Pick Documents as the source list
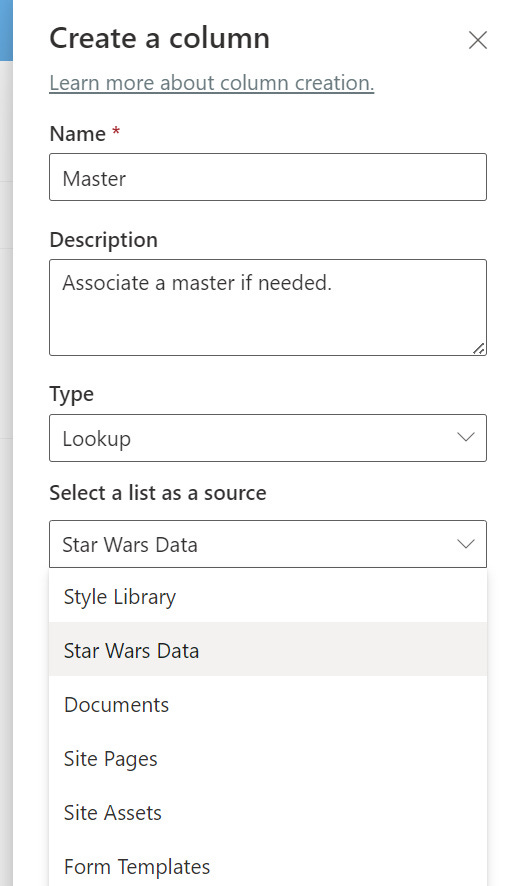 click(x=268, y=704)
